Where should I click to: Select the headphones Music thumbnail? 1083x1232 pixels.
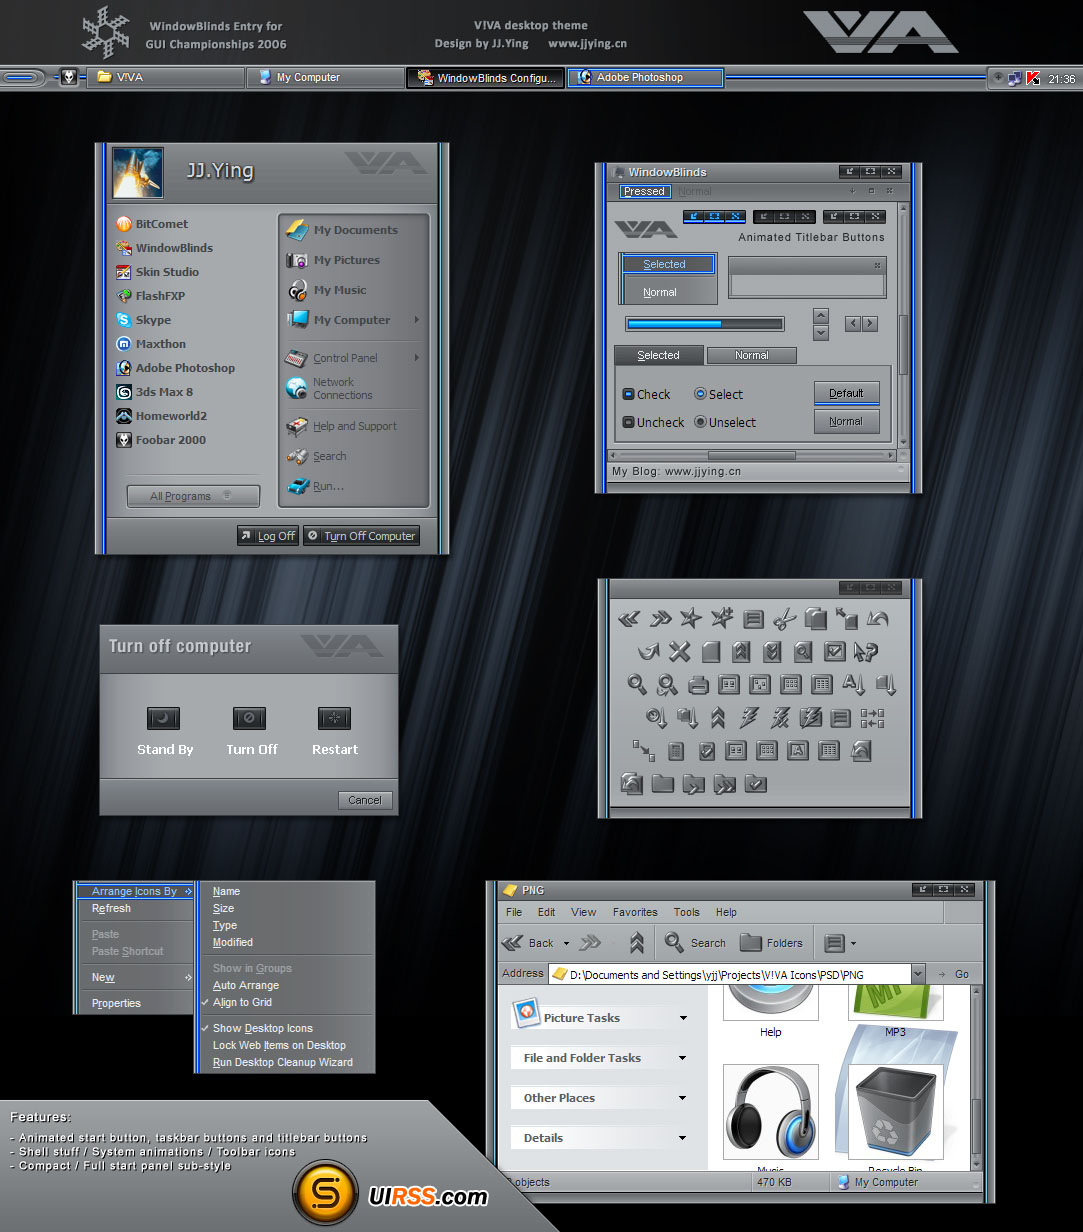770,1112
